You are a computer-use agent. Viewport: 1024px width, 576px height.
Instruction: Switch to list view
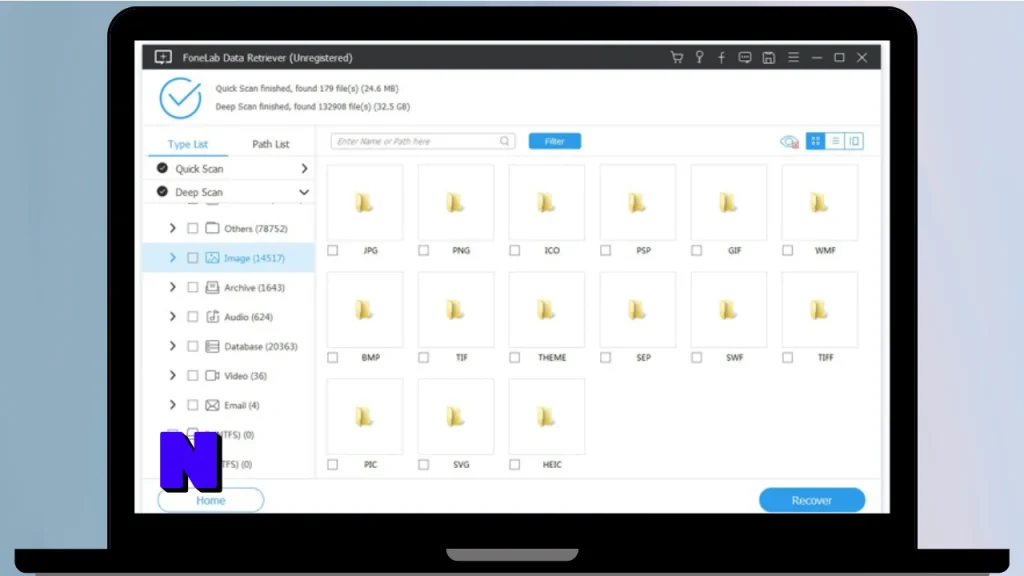click(835, 141)
